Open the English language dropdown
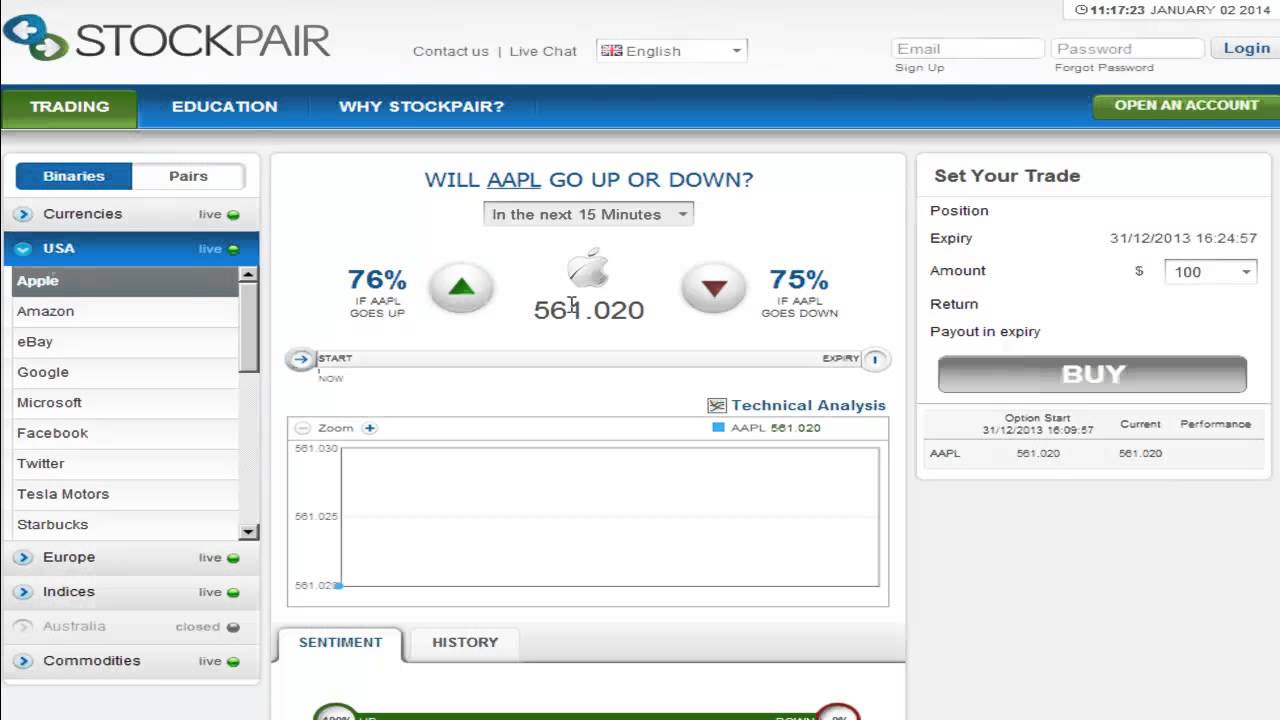Image resolution: width=1280 pixels, height=720 pixels. pyautogui.click(x=672, y=50)
